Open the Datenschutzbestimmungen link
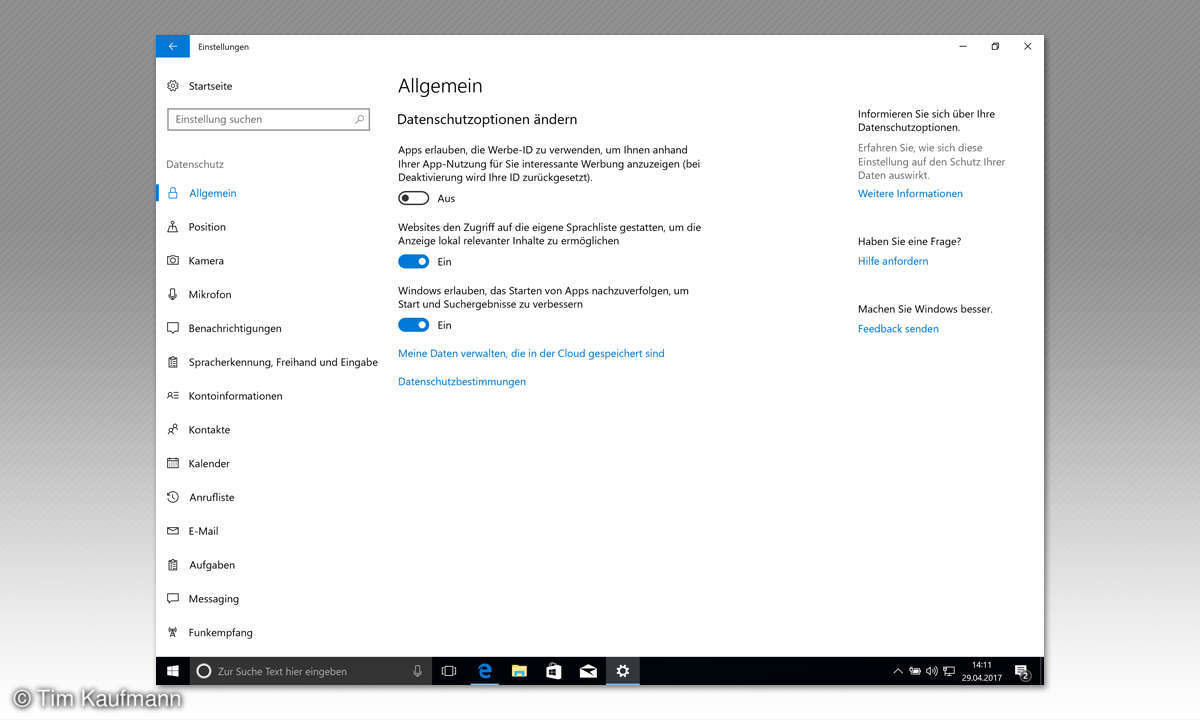1200x720 pixels. (462, 381)
